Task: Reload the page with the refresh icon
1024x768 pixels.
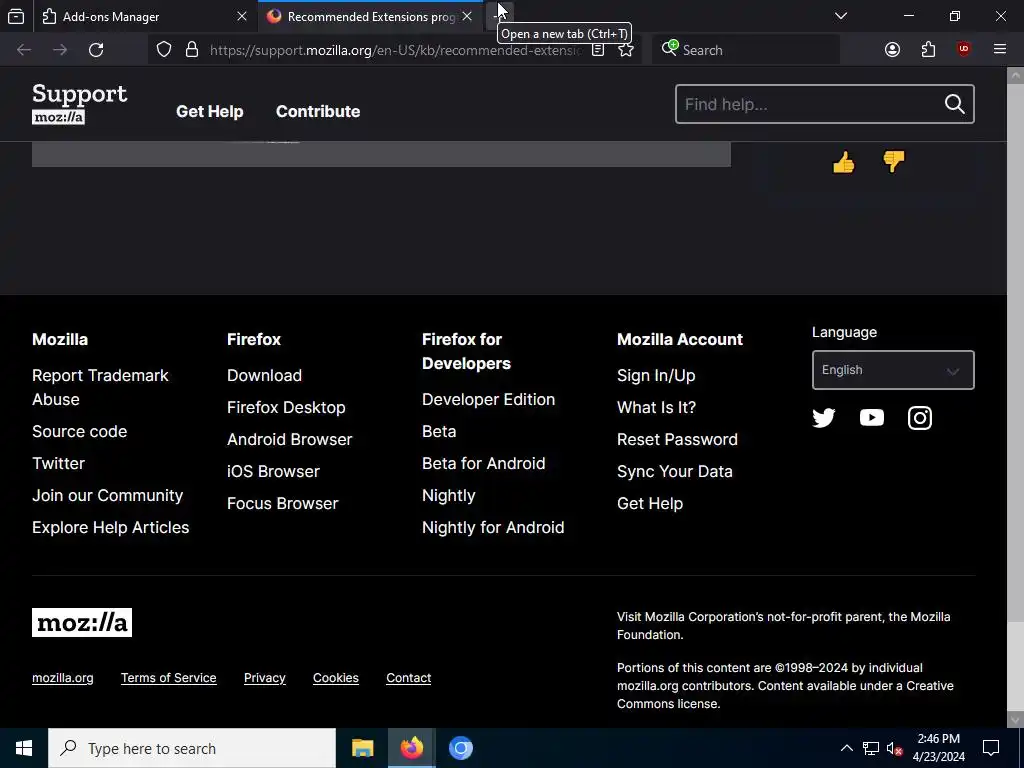Action: [96, 50]
